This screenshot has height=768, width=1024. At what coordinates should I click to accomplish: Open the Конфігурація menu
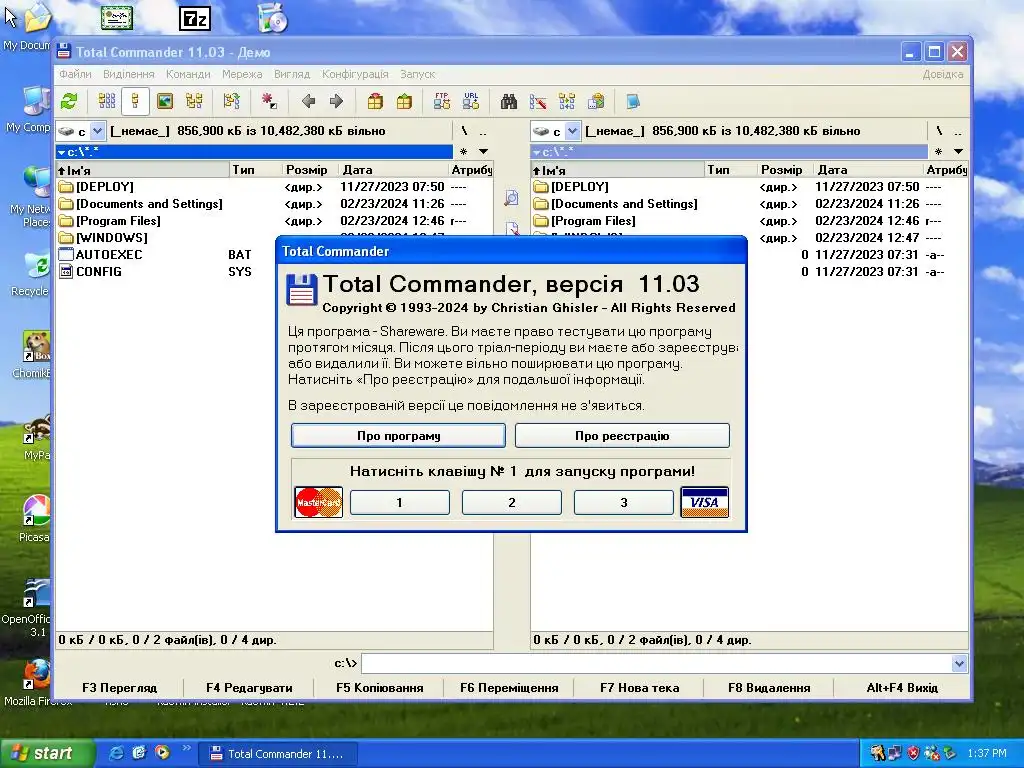click(355, 74)
